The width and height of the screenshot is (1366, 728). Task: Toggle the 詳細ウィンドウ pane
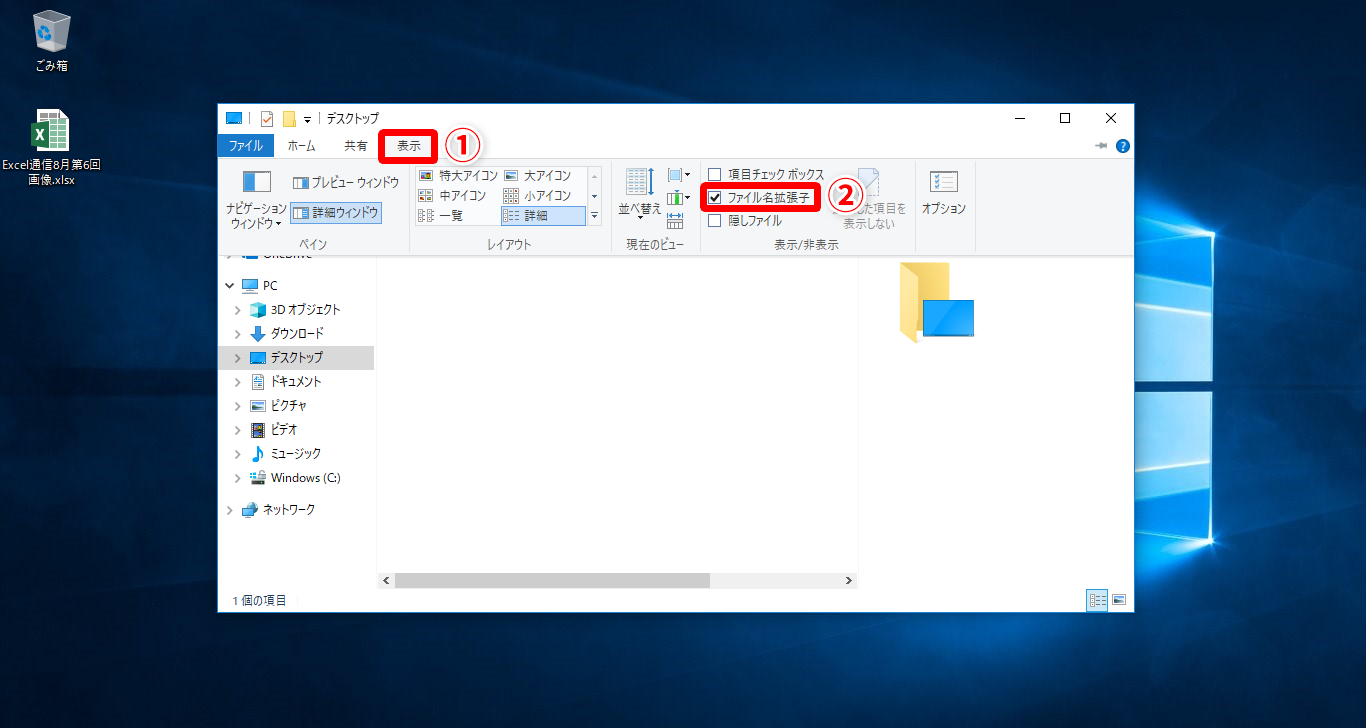pos(336,212)
